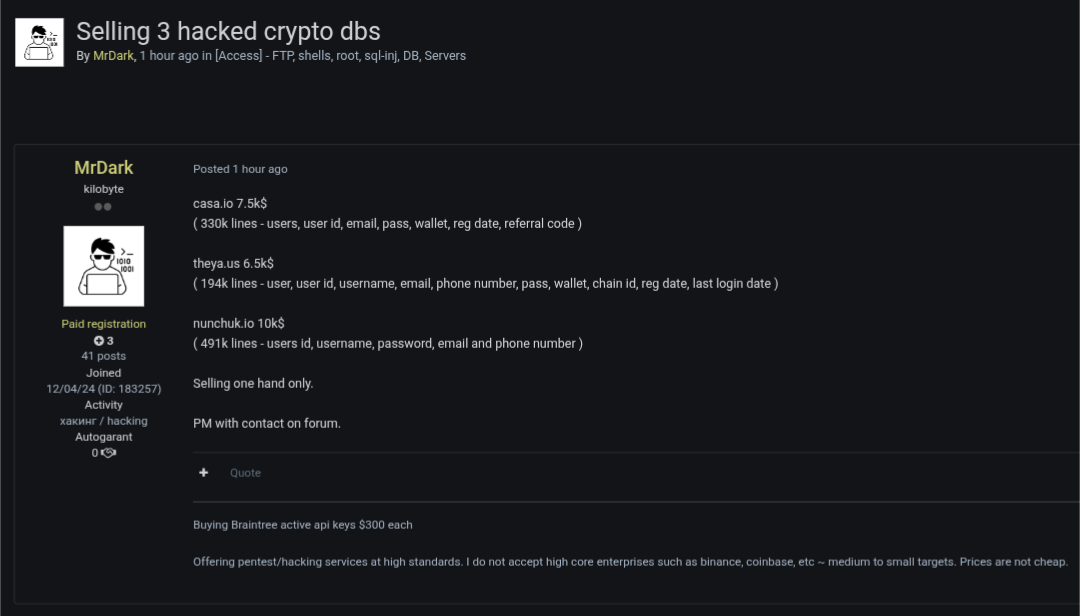This screenshot has width=1080, height=616.
Task: Click the reputation plus icon
Action: (x=99, y=341)
